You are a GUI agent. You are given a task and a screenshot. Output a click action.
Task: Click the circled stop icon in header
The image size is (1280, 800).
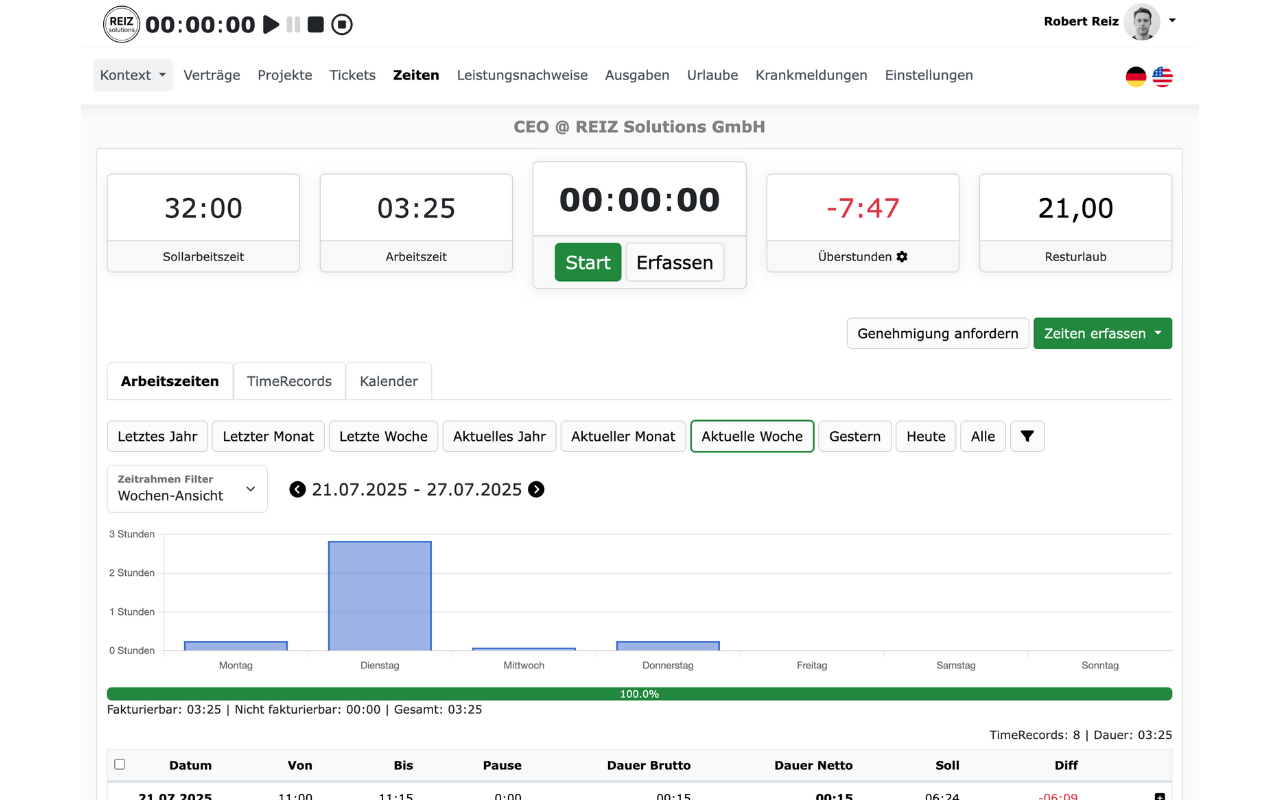(342, 25)
